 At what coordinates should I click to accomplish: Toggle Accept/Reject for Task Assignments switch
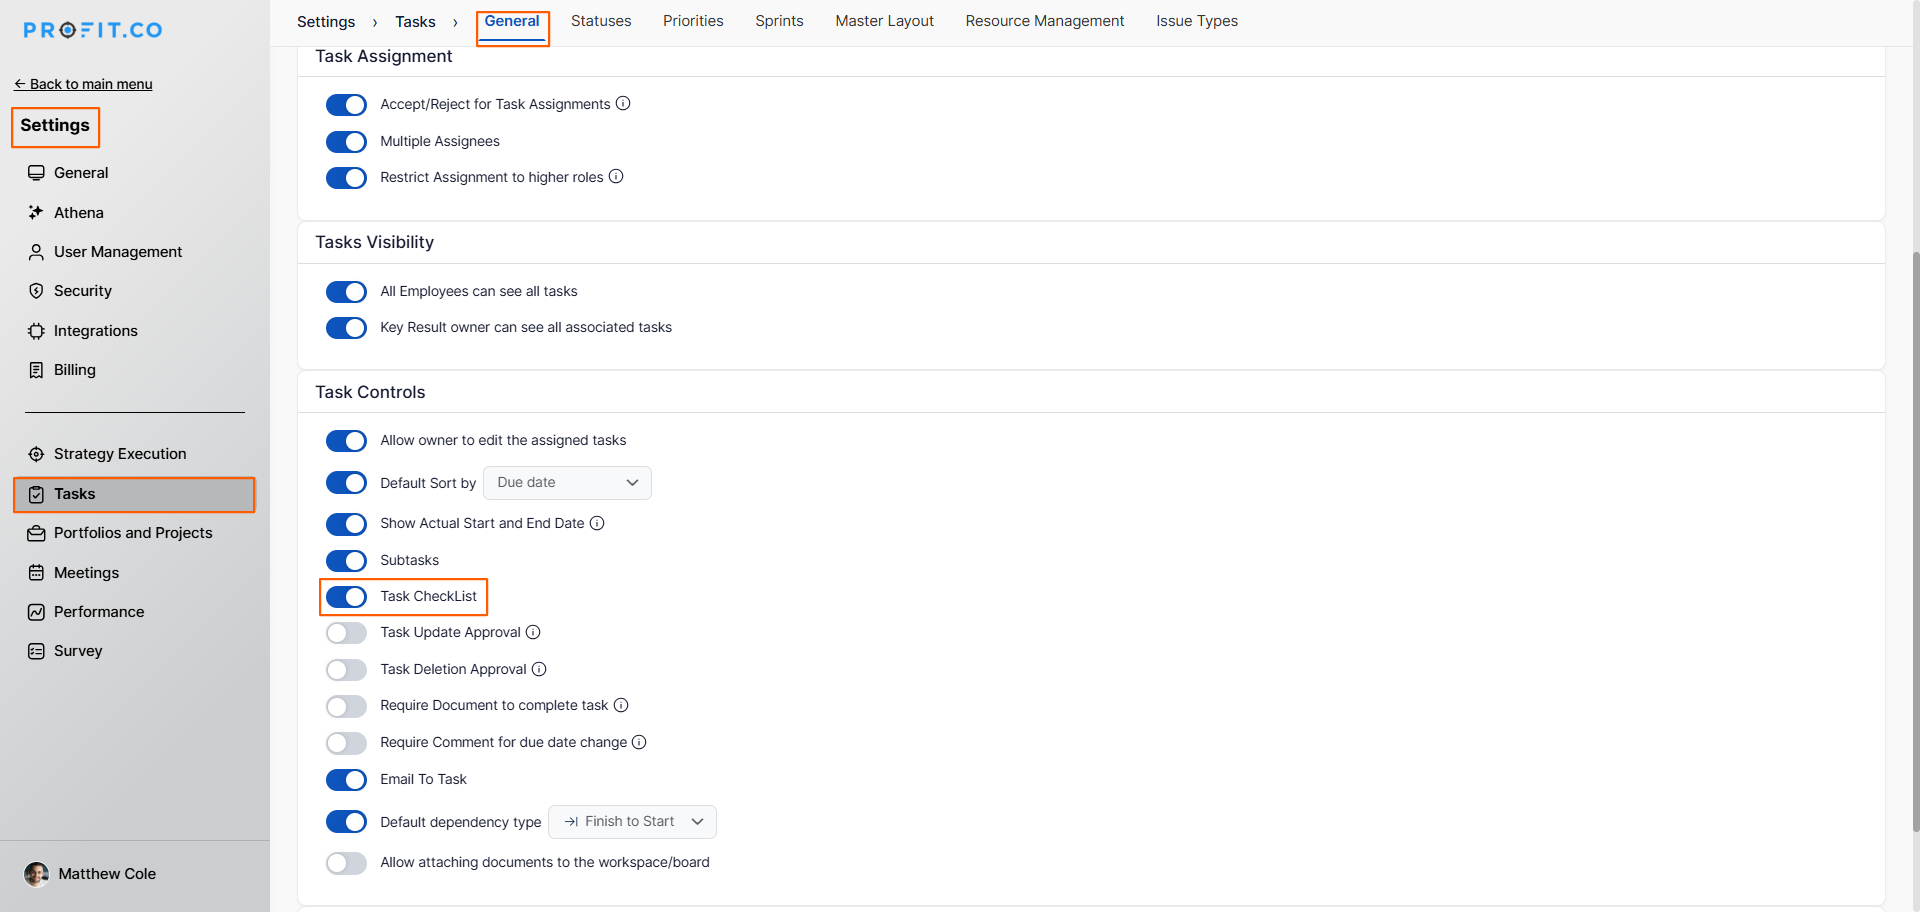click(346, 105)
